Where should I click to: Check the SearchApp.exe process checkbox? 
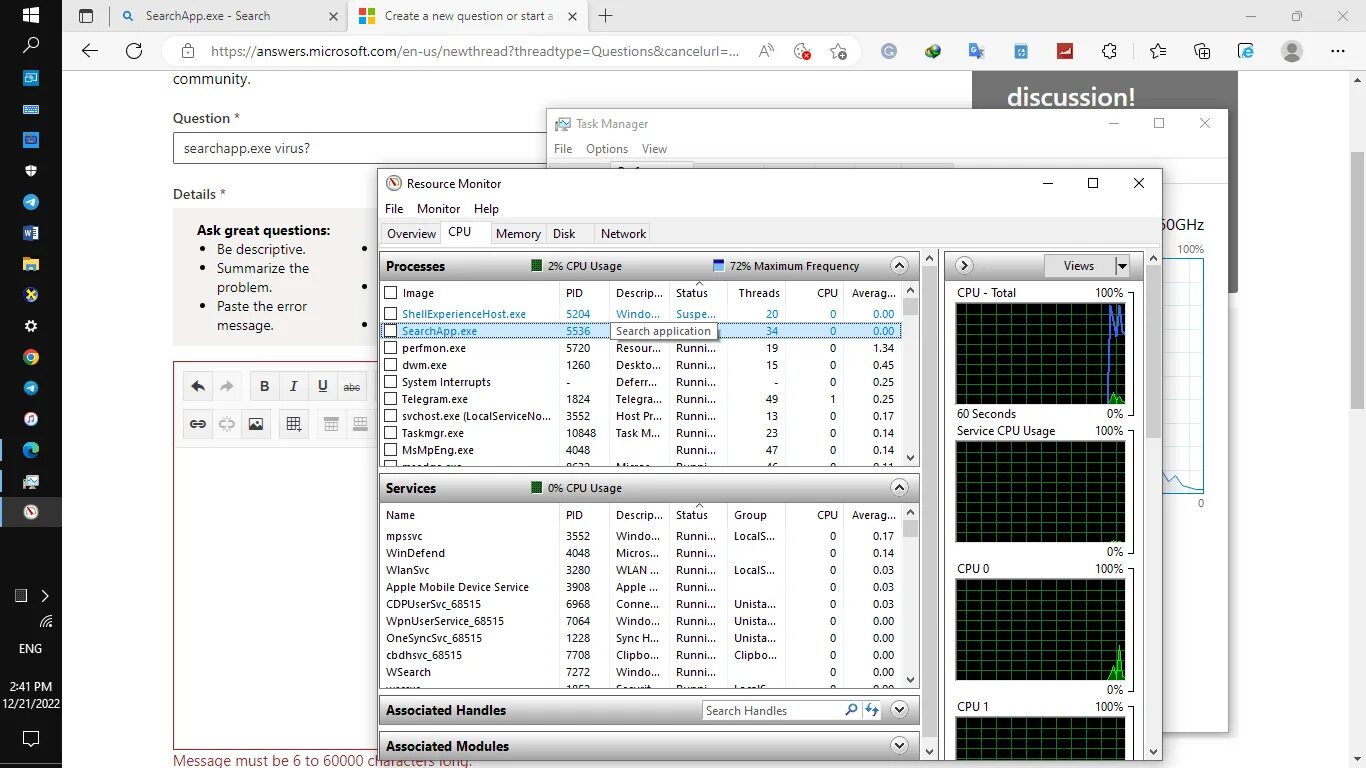[x=390, y=330]
